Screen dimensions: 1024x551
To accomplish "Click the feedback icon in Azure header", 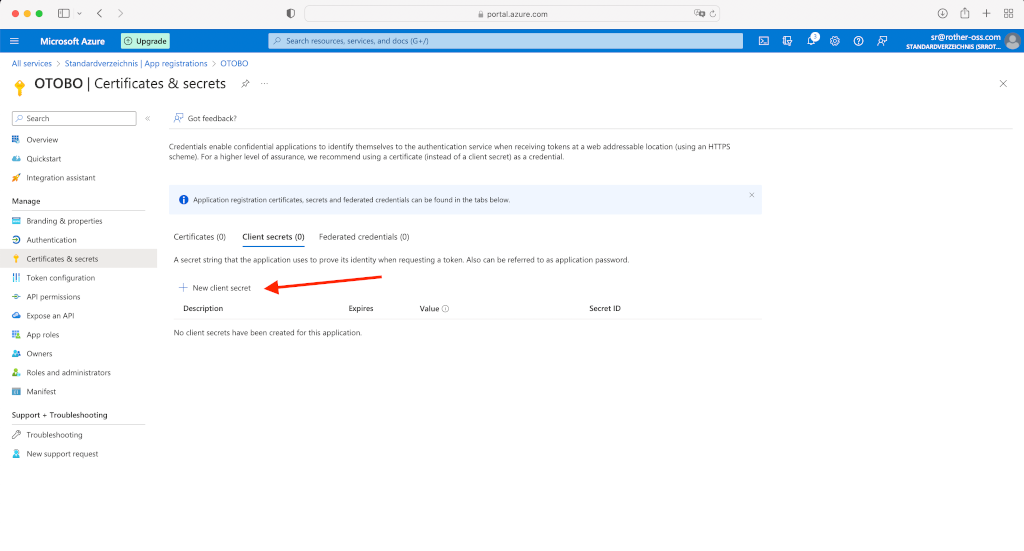I will click(882, 41).
